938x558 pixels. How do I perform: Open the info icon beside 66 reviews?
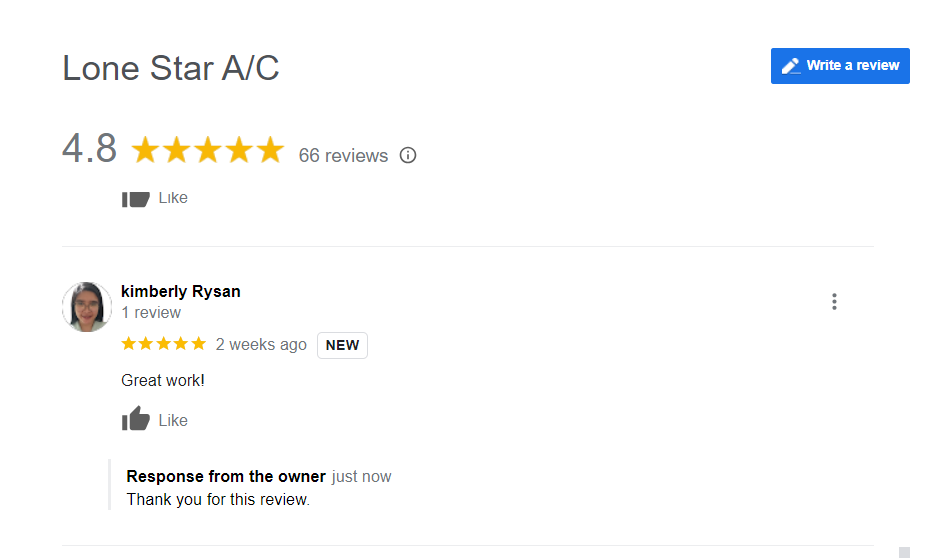click(x=408, y=155)
